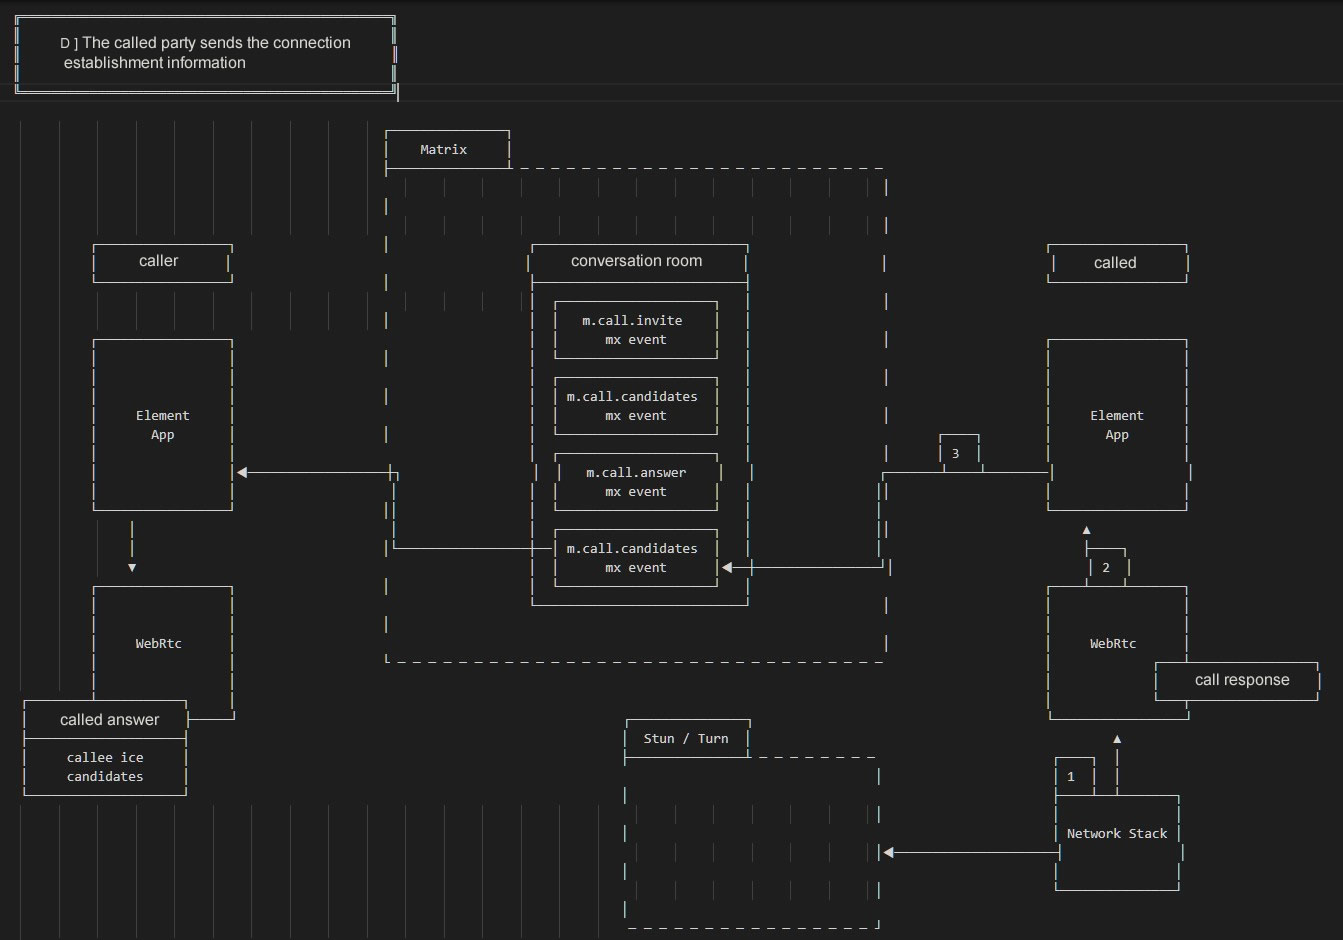Click the WebRtc box under the caller
Viewport: 1343px width, 940px height.
160,643
